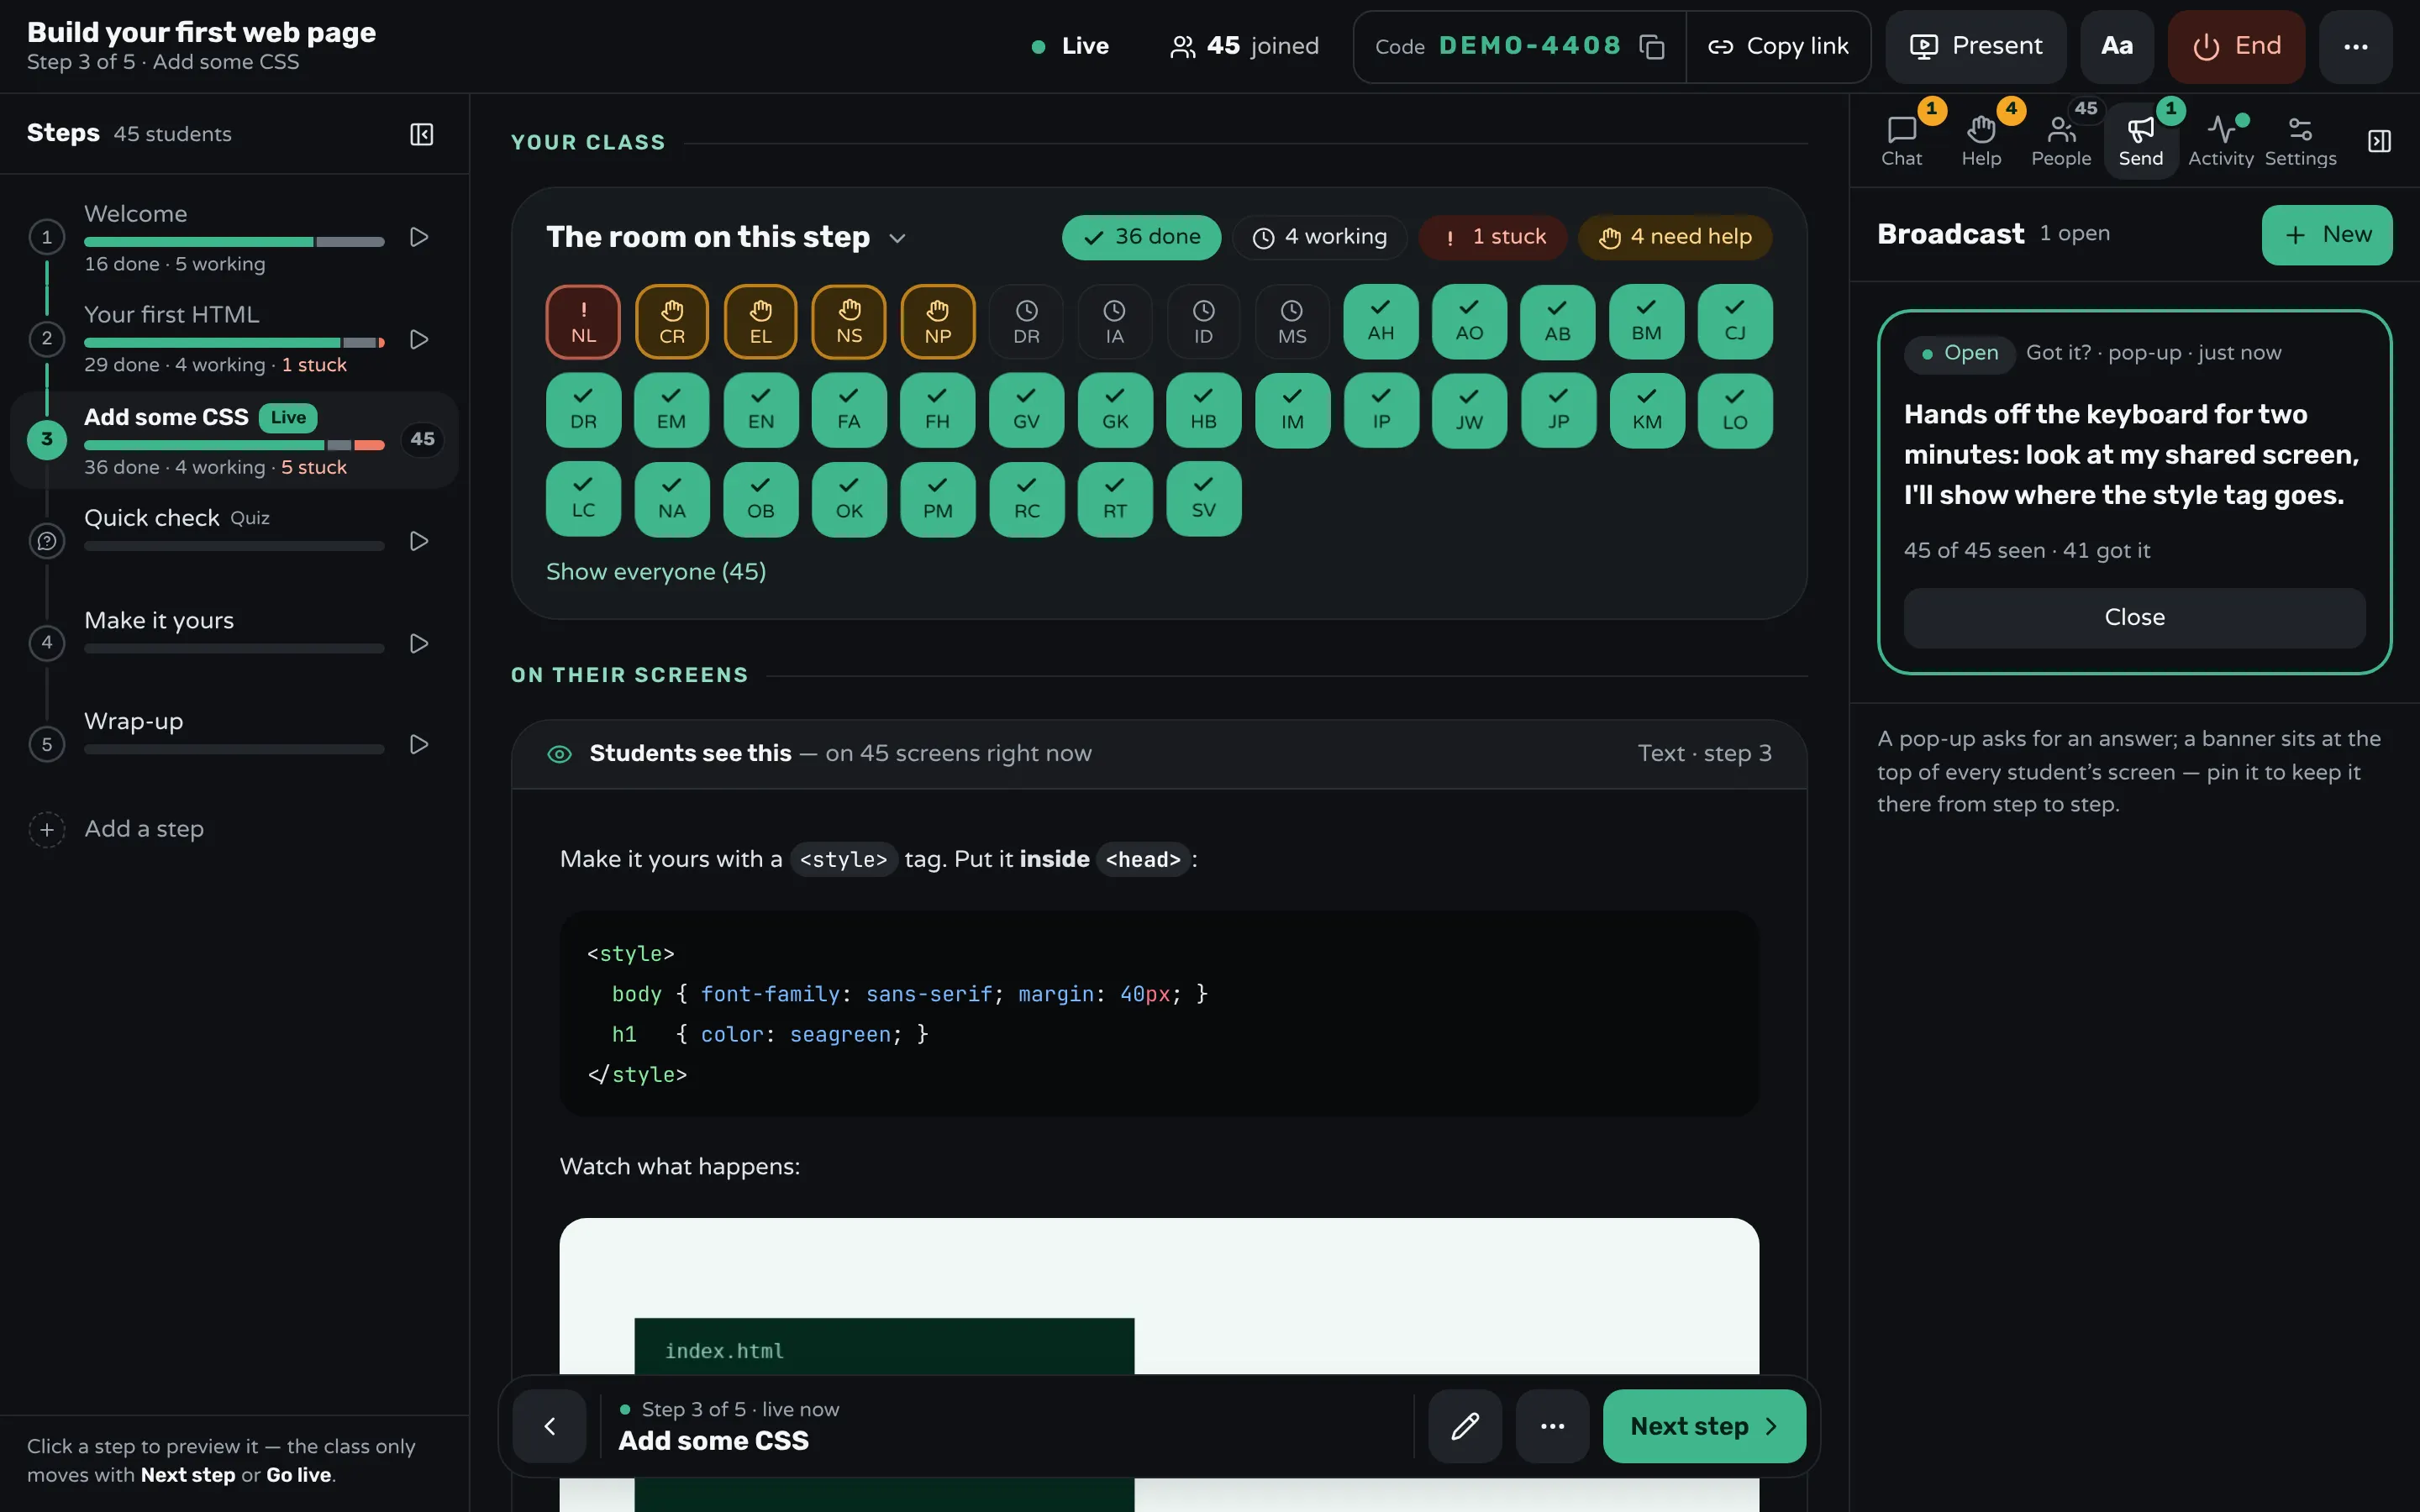Close the open broadcast pop-up

(2134, 618)
